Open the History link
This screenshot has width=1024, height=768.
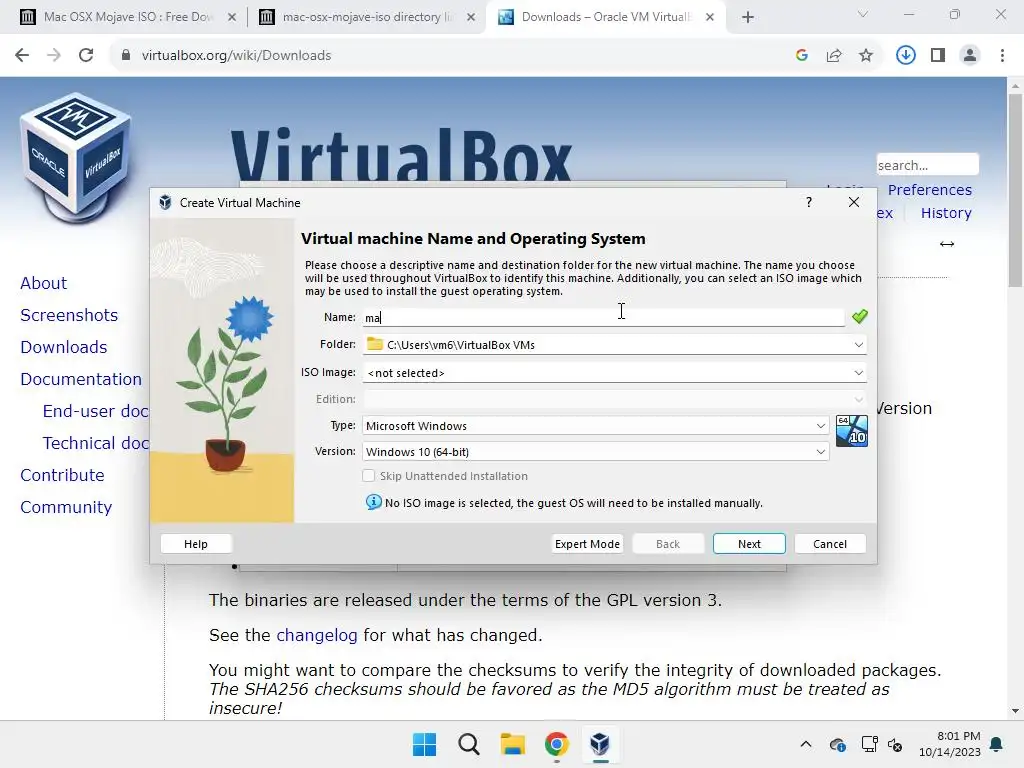[x=946, y=213]
